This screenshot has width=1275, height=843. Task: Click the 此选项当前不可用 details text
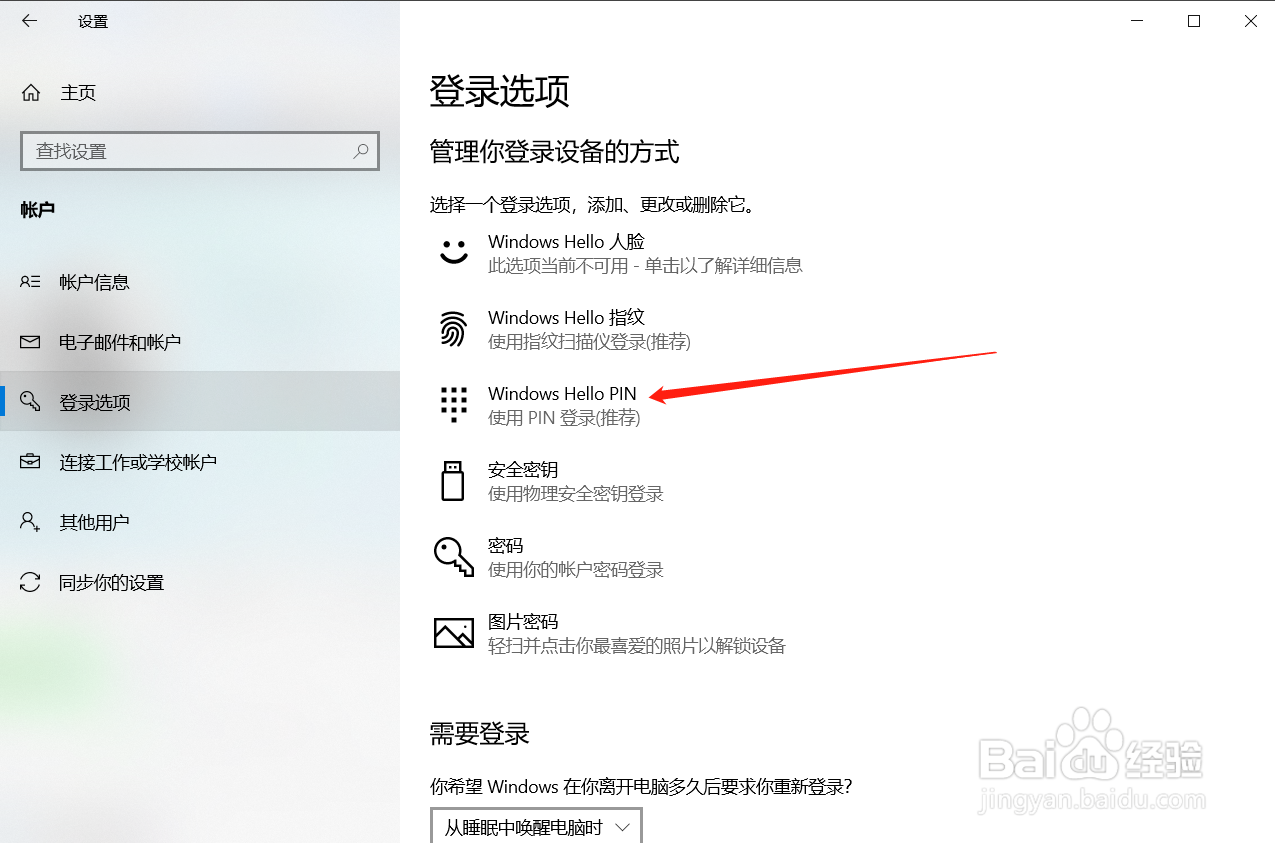pos(645,266)
